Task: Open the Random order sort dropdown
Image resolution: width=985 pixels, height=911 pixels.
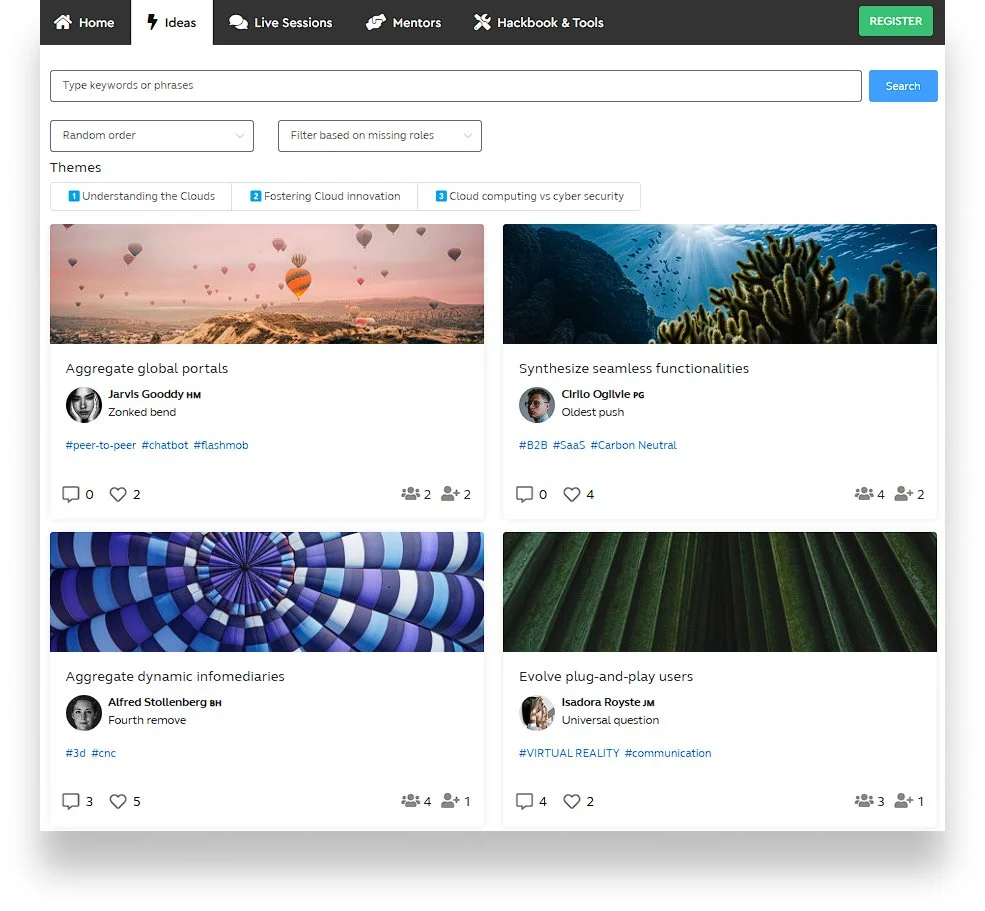Action: [152, 136]
